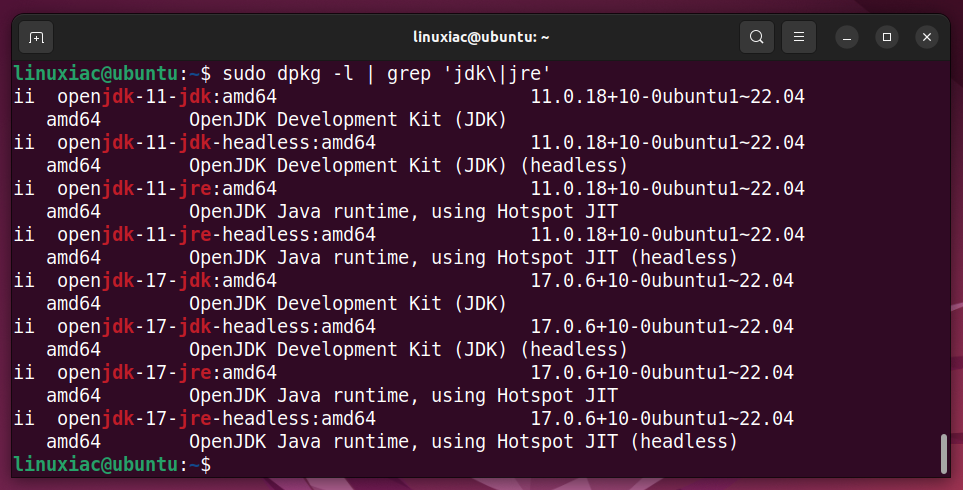Open the hamburger main menu
The width and height of the screenshot is (963, 490).
click(x=798, y=37)
